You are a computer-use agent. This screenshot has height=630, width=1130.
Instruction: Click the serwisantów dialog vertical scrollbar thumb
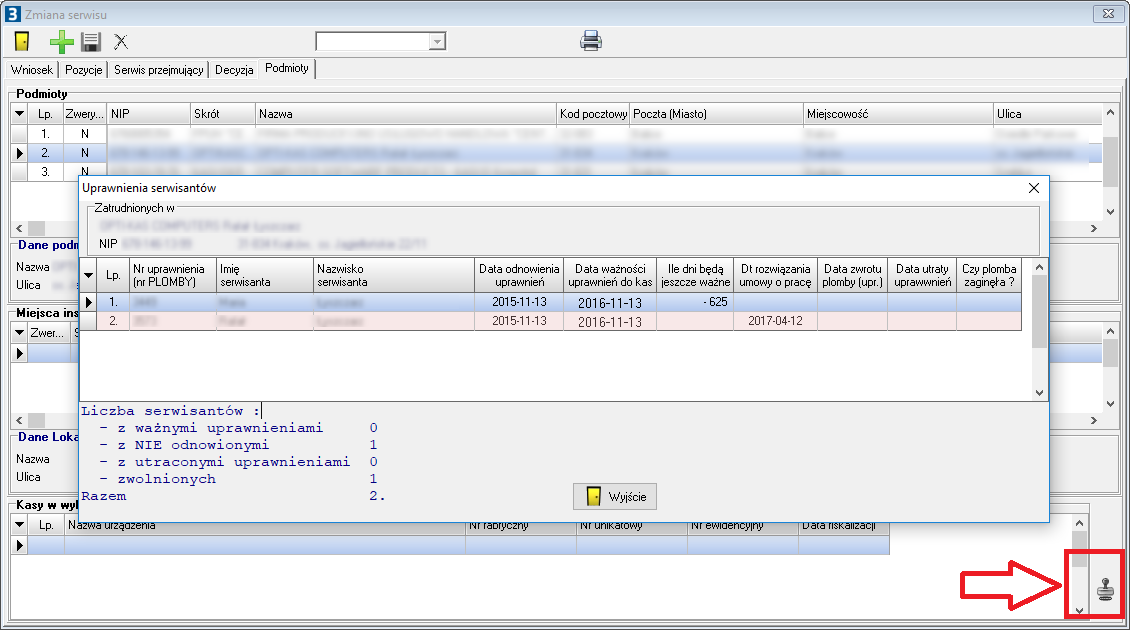pos(1039,311)
